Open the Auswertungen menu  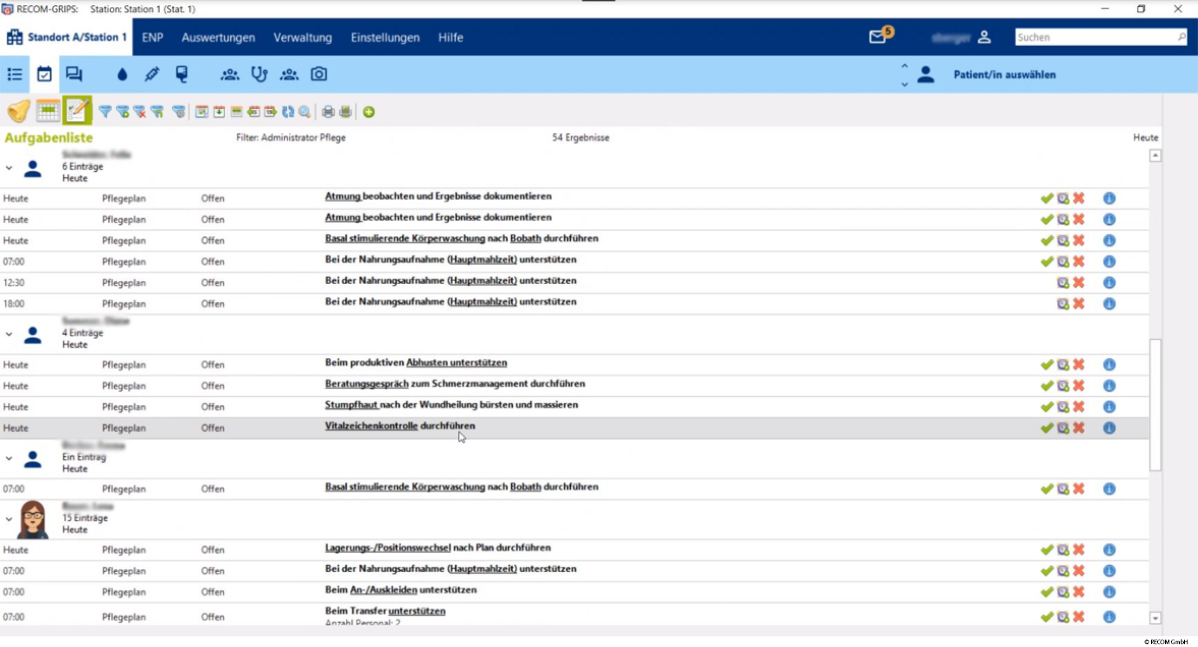pyautogui.click(x=219, y=37)
